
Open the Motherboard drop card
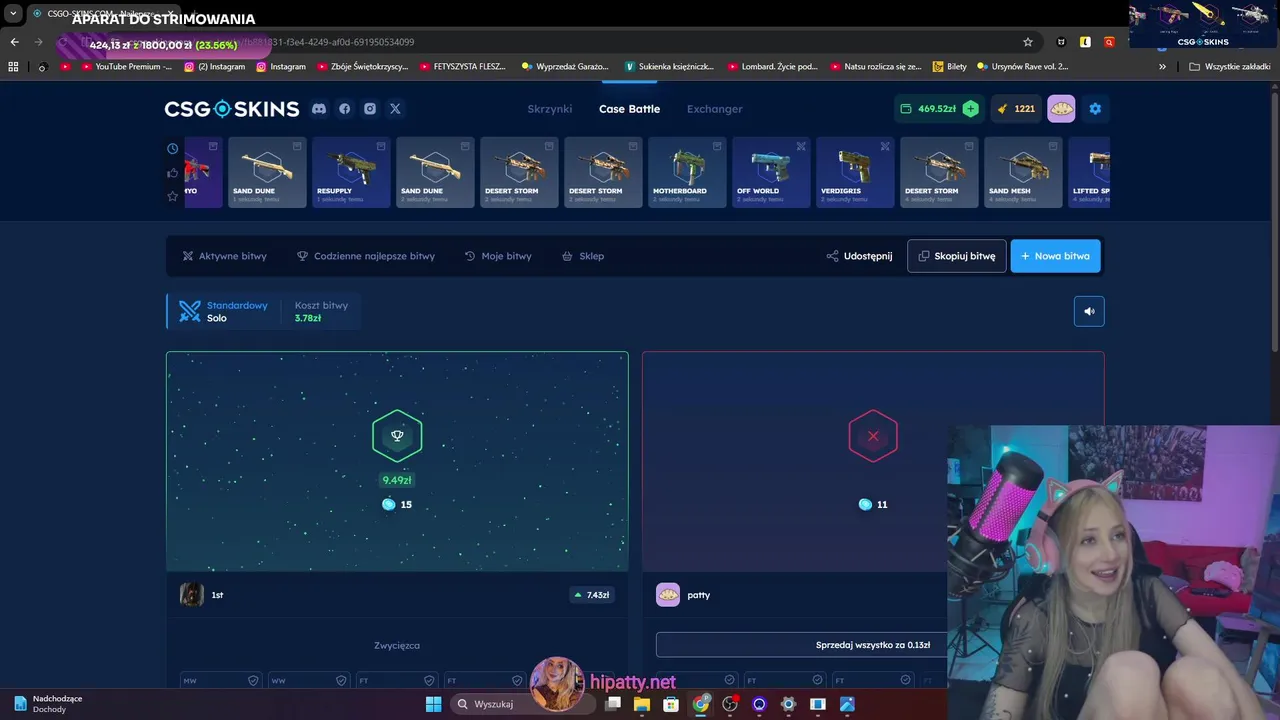click(x=687, y=172)
